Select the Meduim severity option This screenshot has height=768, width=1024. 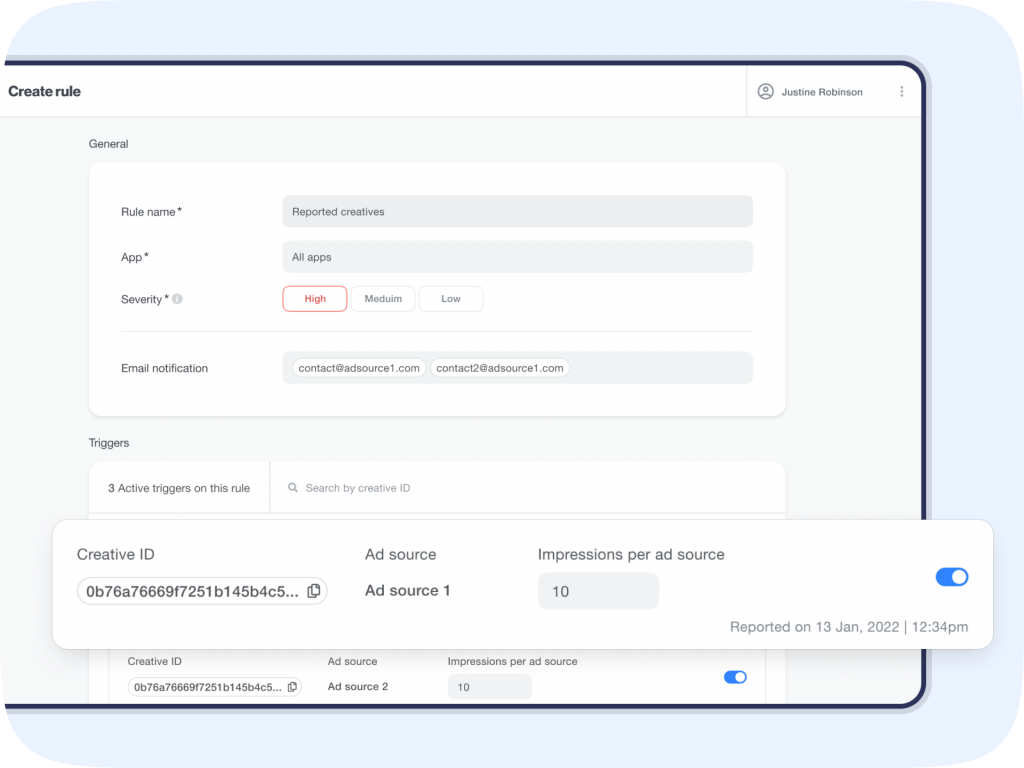383,298
